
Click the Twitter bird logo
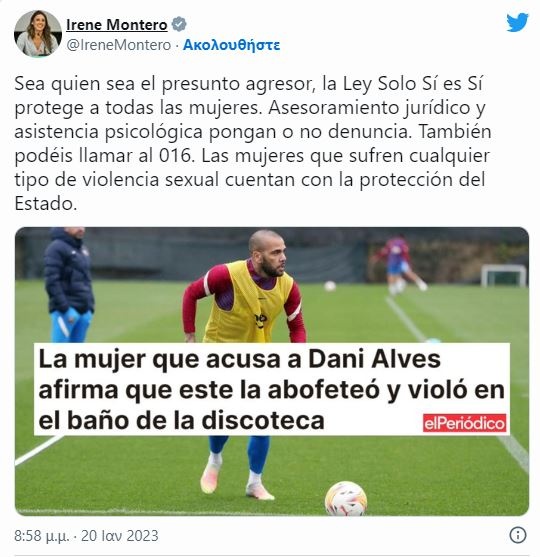pyautogui.click(x=517, y=22)
